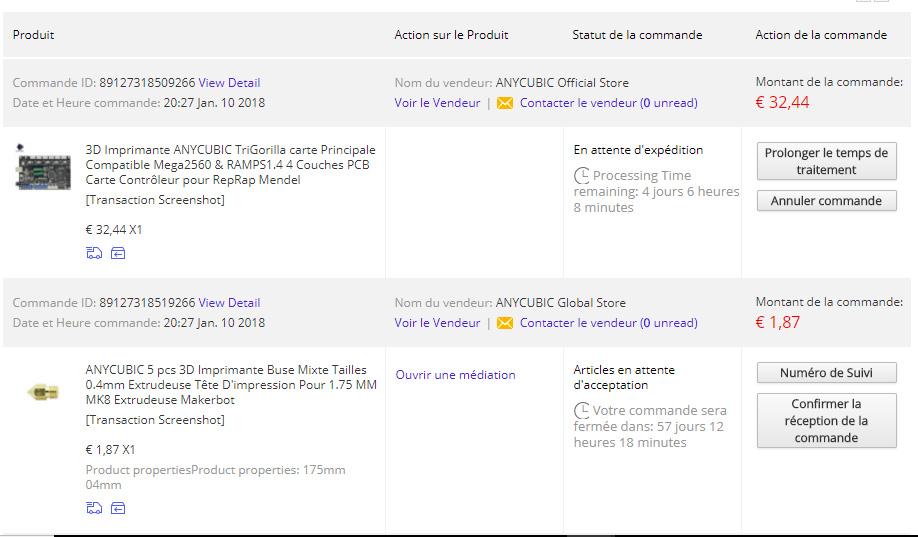Image resolution: width=918 pixels, height=537 pixels.
Task: Contact the ANYCUBIC Global Store seller
Action: click(608, 323)
